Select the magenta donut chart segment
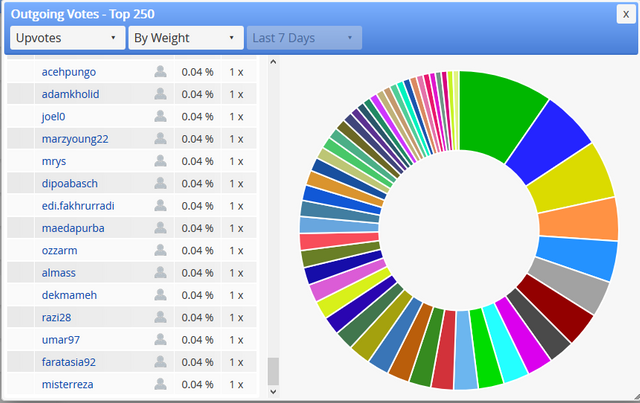 point(523,336)
